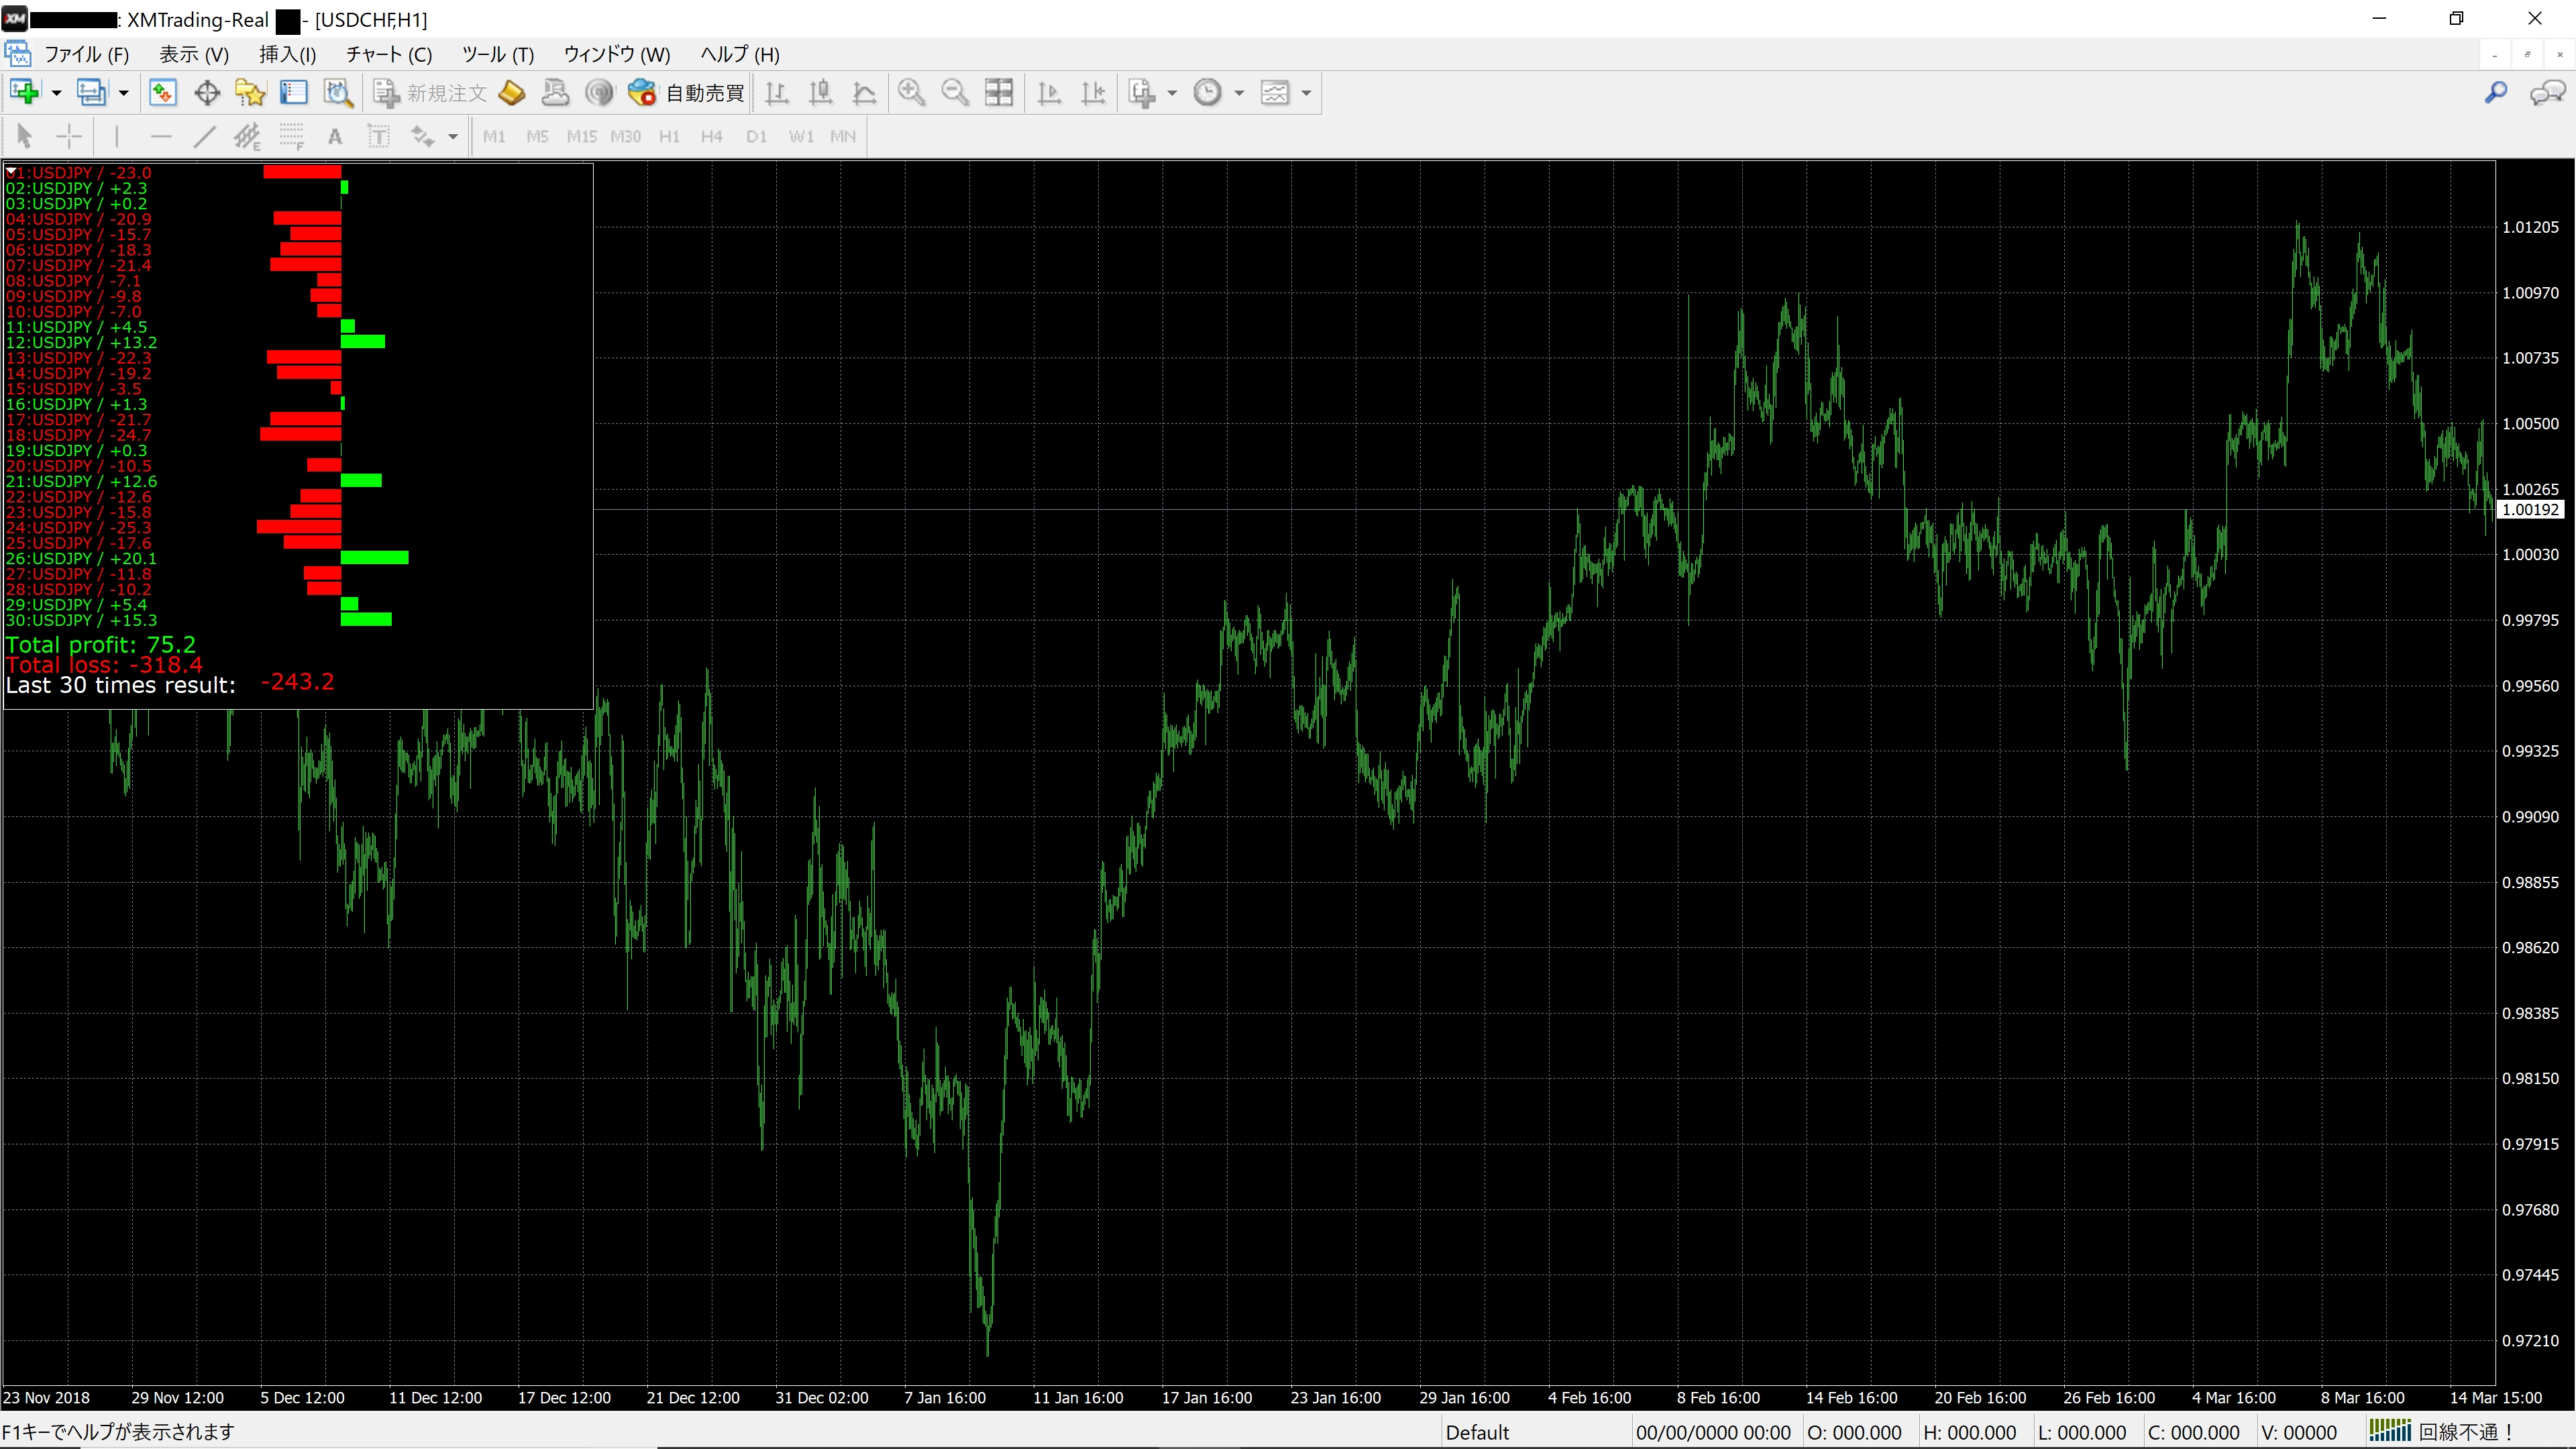
Task: Toggle chart shift from right edge
Action: point(1093,92)
